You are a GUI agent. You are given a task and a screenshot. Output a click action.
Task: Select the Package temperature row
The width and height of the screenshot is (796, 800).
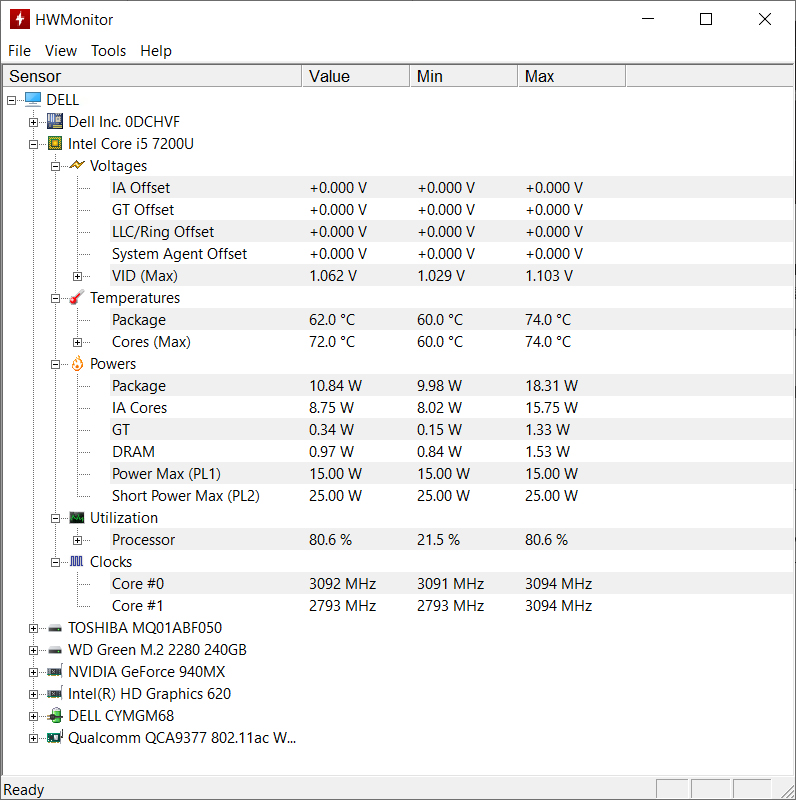pos(451,319)
